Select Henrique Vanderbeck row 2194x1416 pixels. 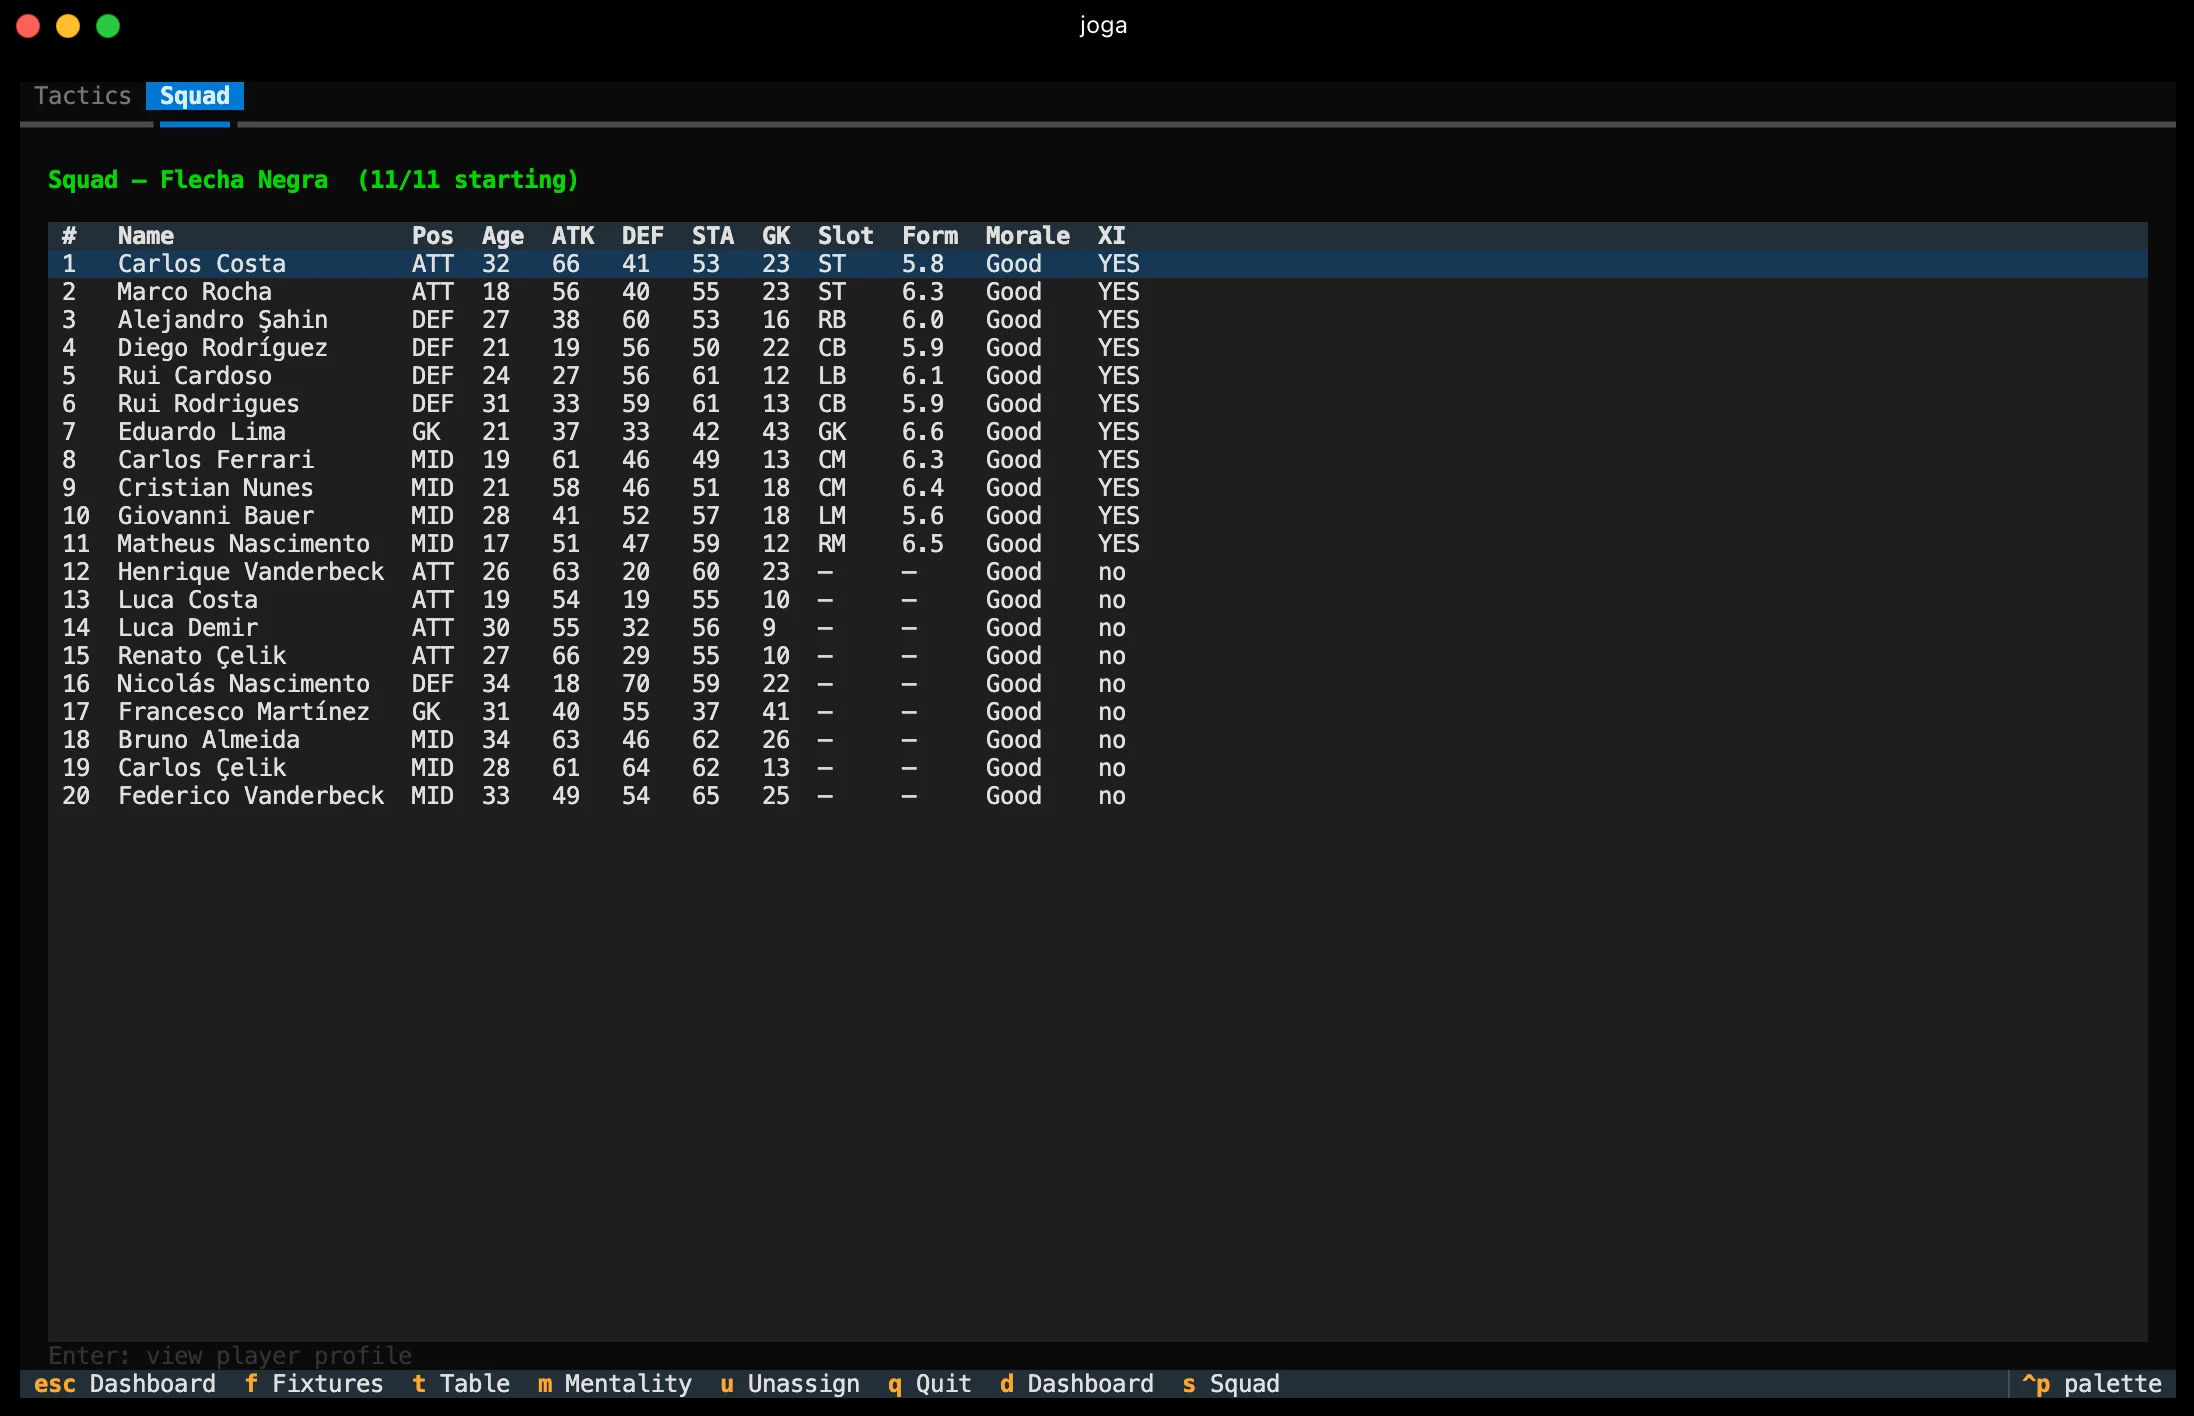[1097, 572]
